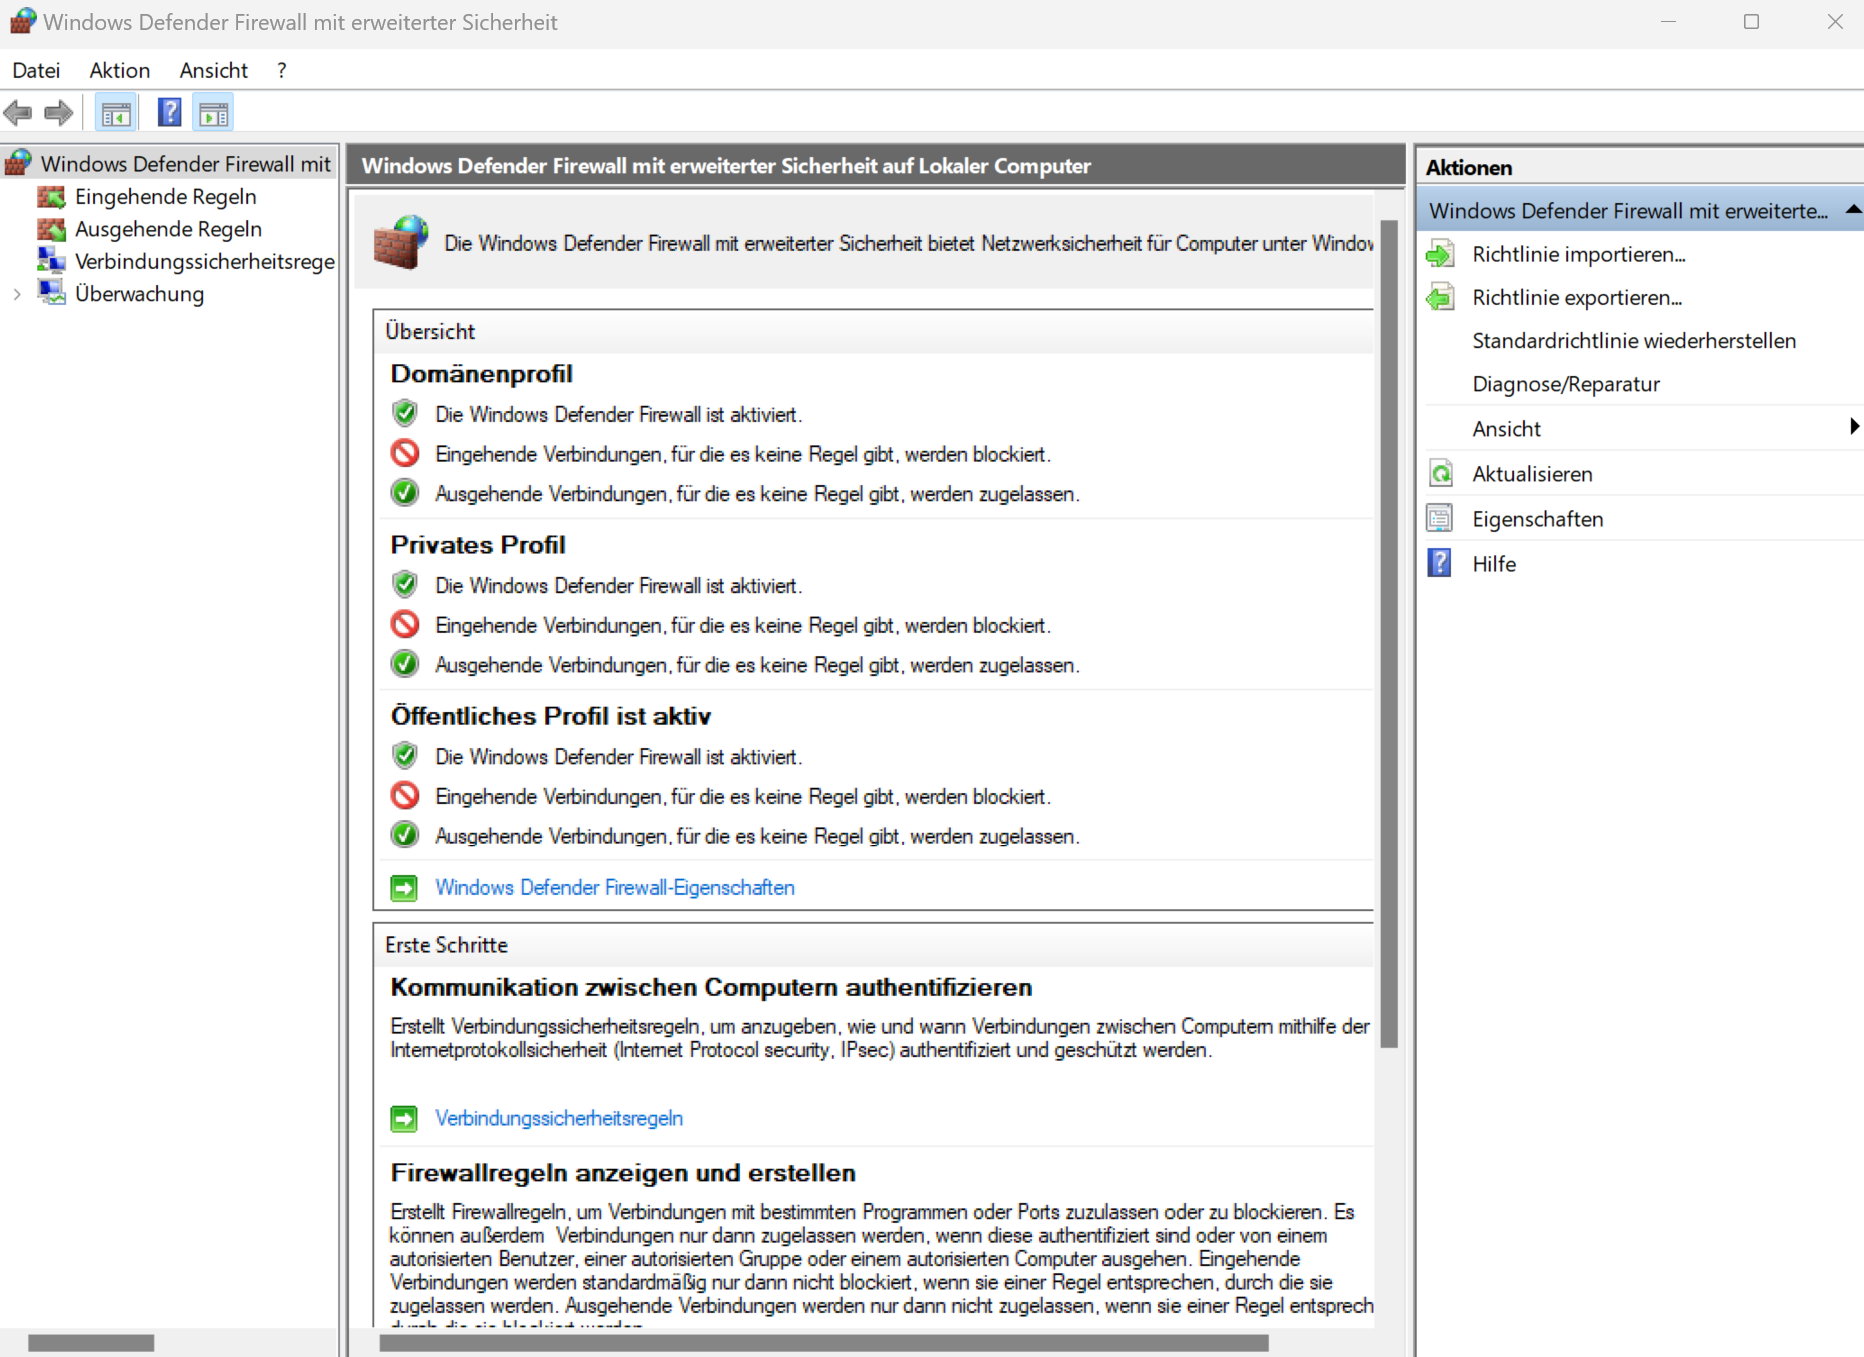The width and height of the screenshot is (1864, 1357).
Task: Click Kommunikation zwischen Computern authentifizieren heading
Action: (711, 987)
